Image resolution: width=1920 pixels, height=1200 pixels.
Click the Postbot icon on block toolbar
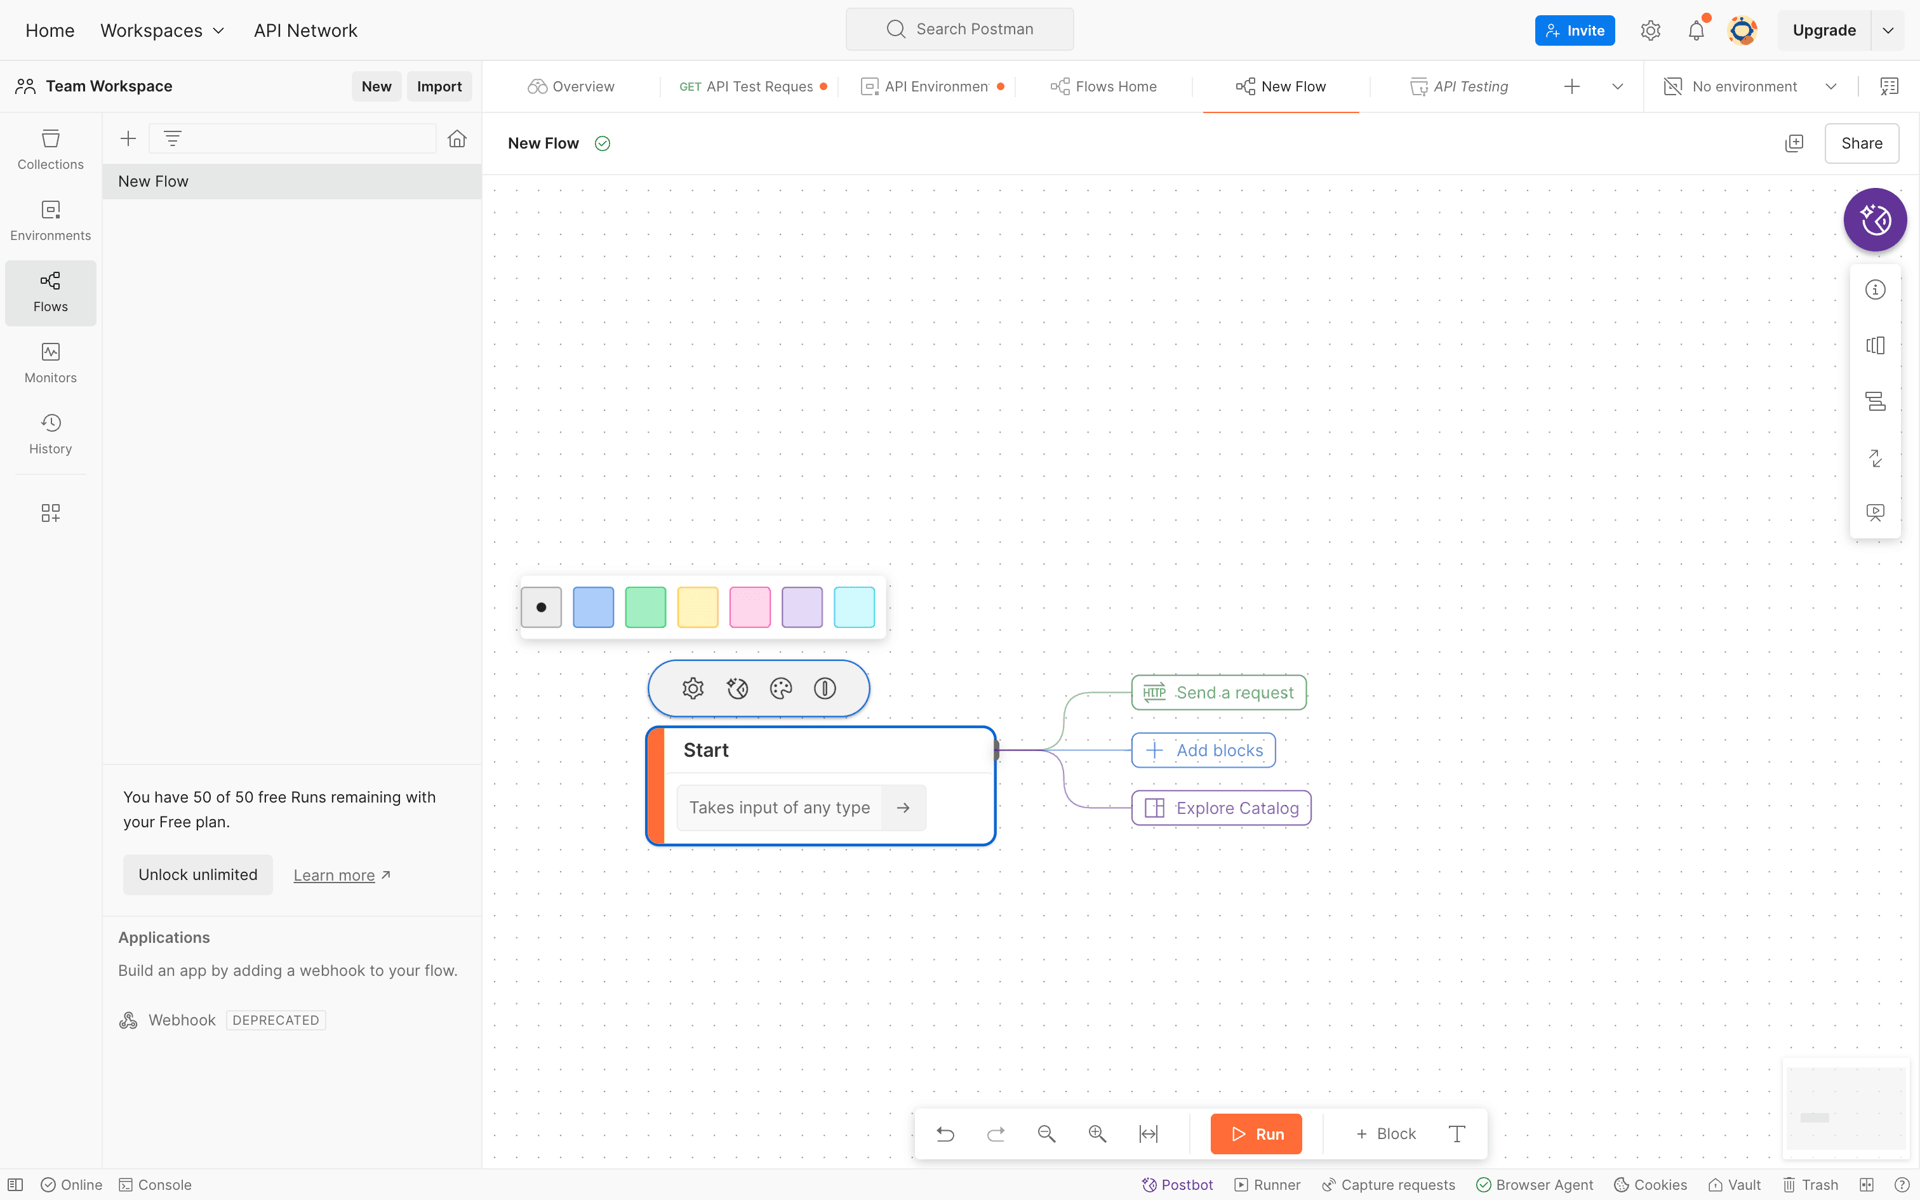pos(737,688)
